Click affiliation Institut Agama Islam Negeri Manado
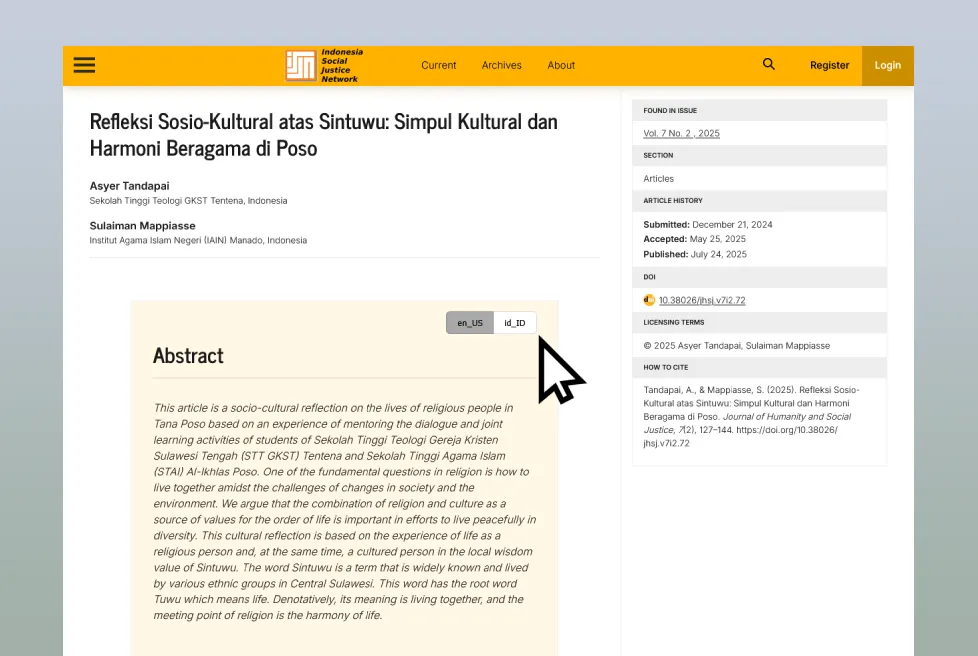 click(198, 240)
